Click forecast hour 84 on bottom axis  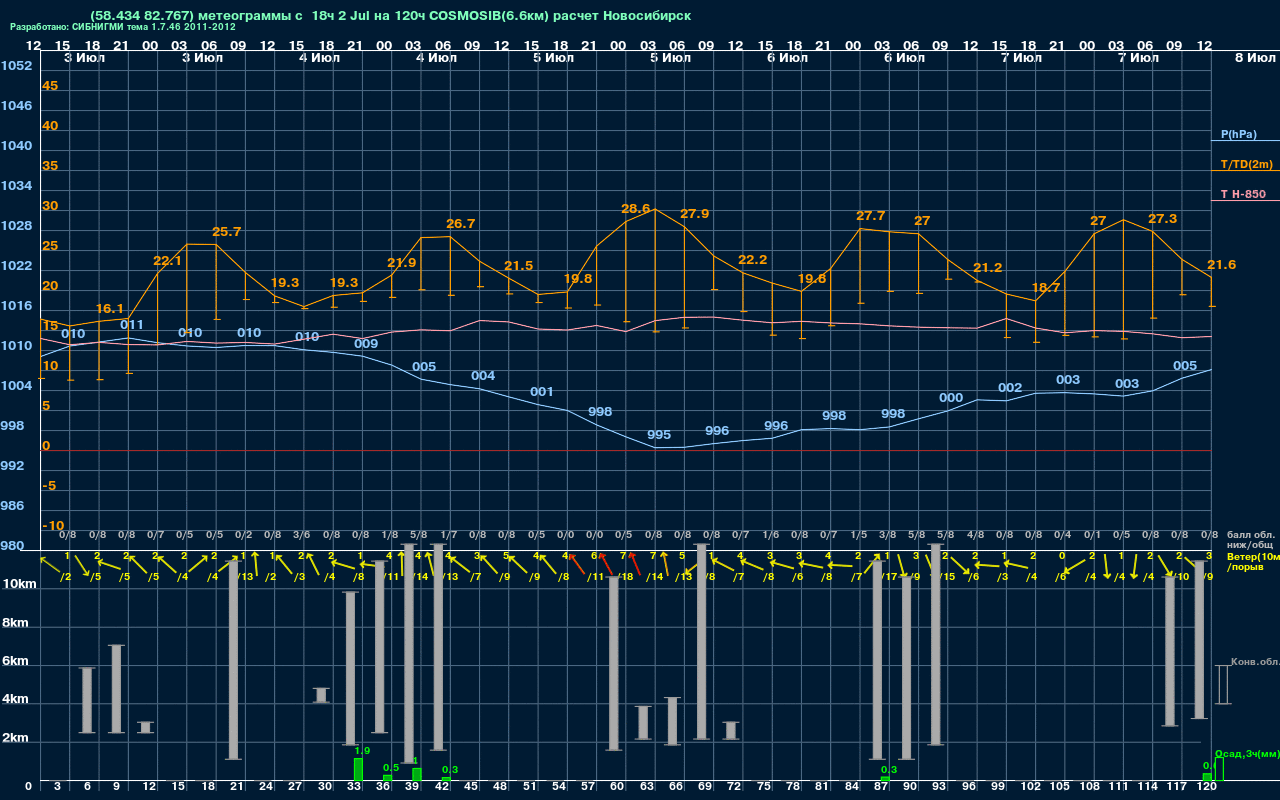[853, 788]
